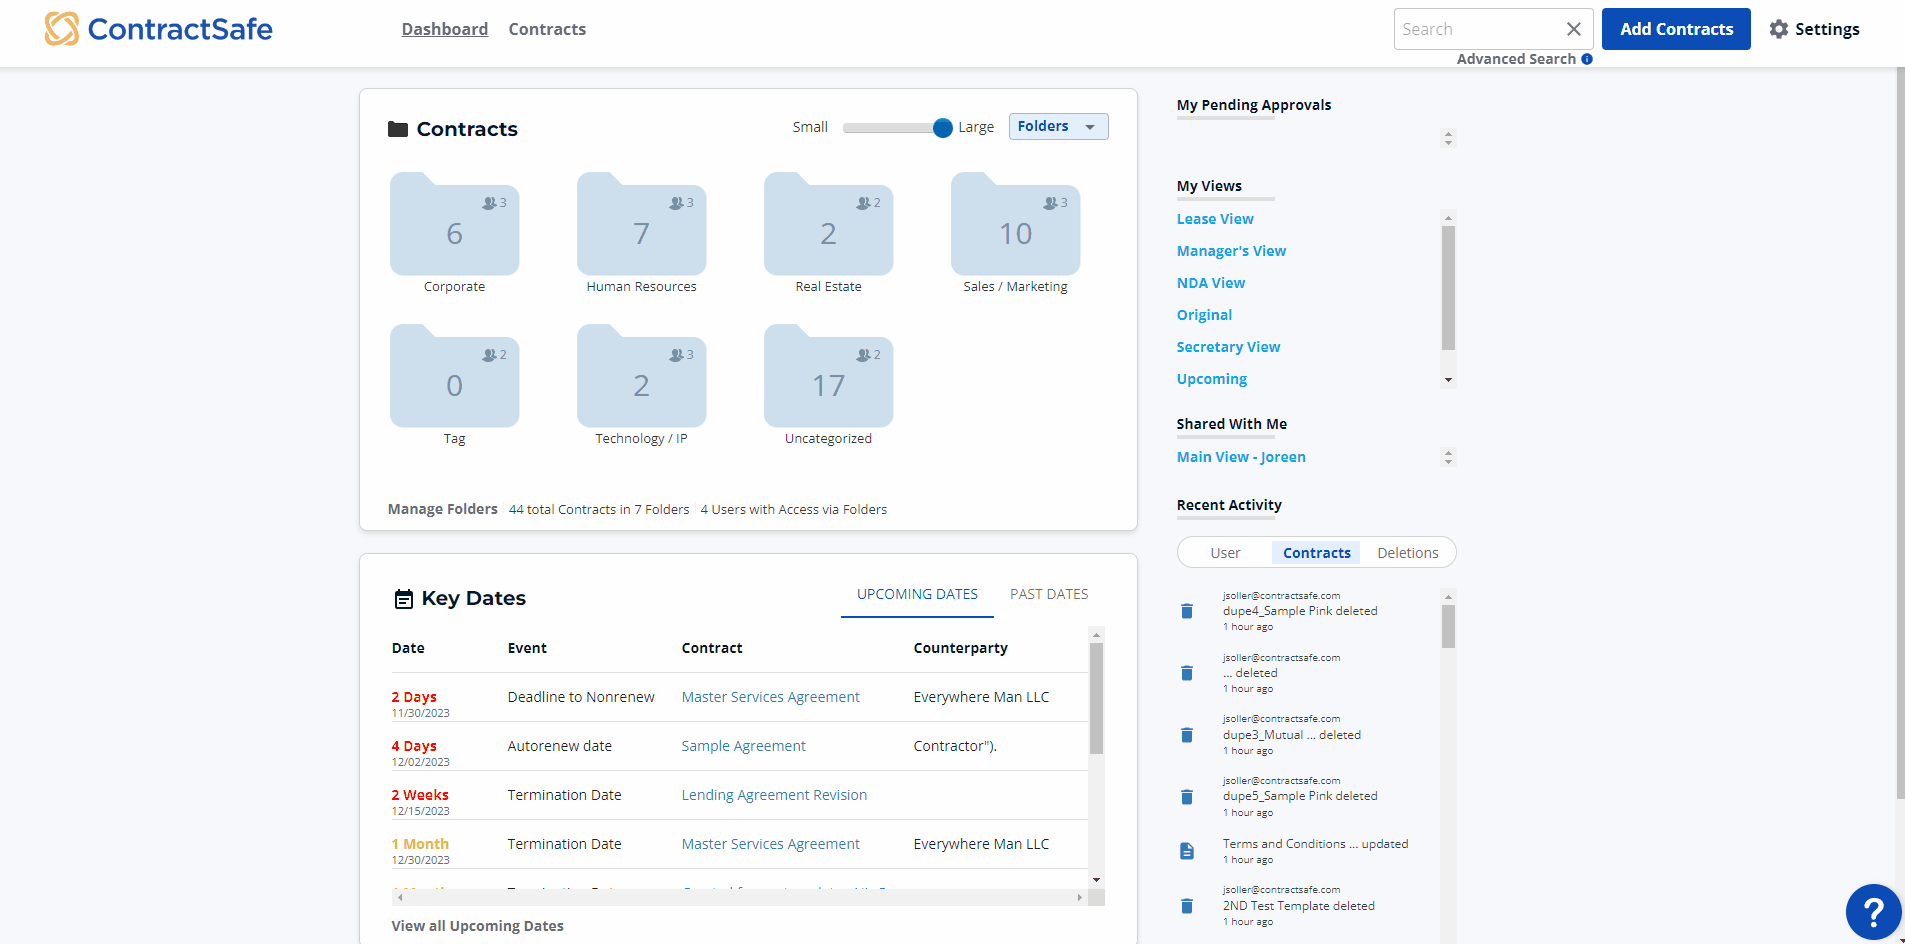Switch Recent Activity to Deletions
The height and width of the screenshot is (944, 1905).
pos(1407,553)
